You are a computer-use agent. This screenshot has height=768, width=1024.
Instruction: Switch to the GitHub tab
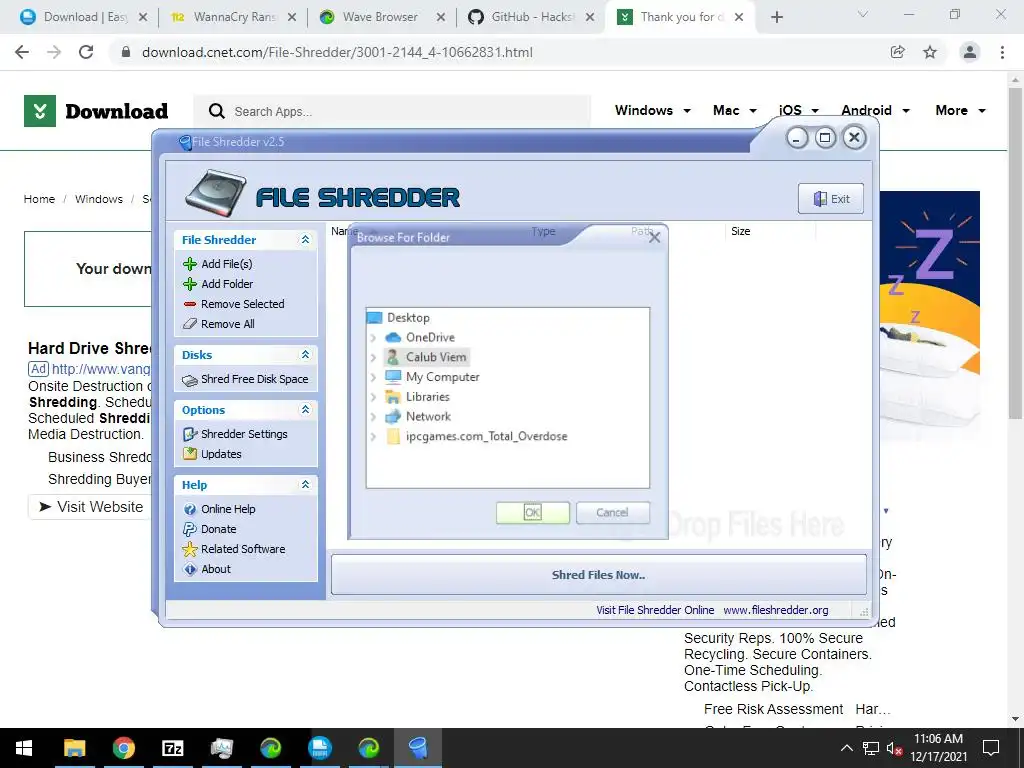click(531, 17)
